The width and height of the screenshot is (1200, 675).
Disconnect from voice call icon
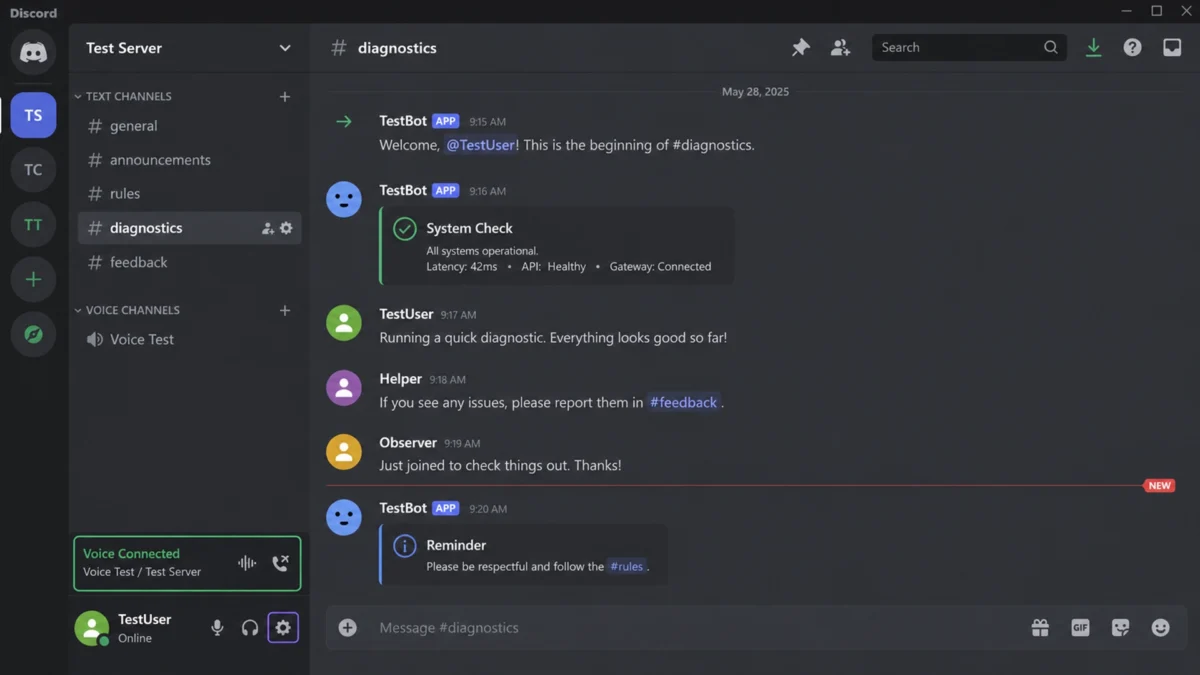280,563
